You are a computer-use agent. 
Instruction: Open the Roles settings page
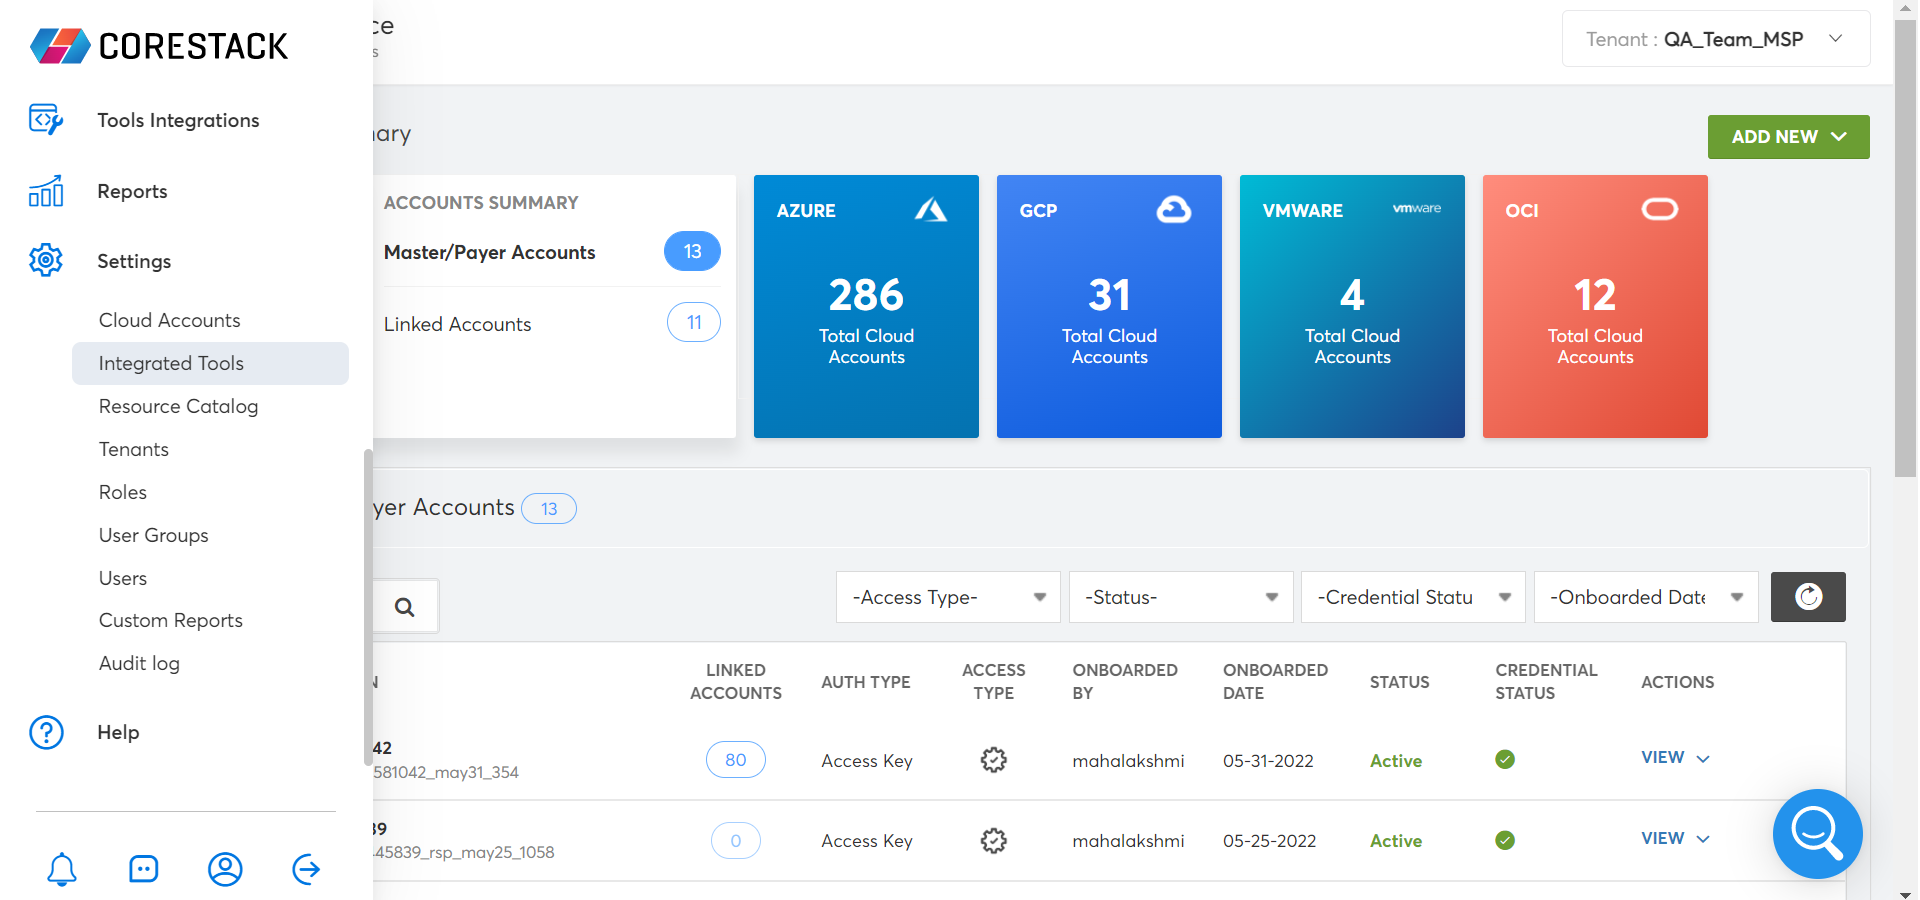(x=123, y=492)
